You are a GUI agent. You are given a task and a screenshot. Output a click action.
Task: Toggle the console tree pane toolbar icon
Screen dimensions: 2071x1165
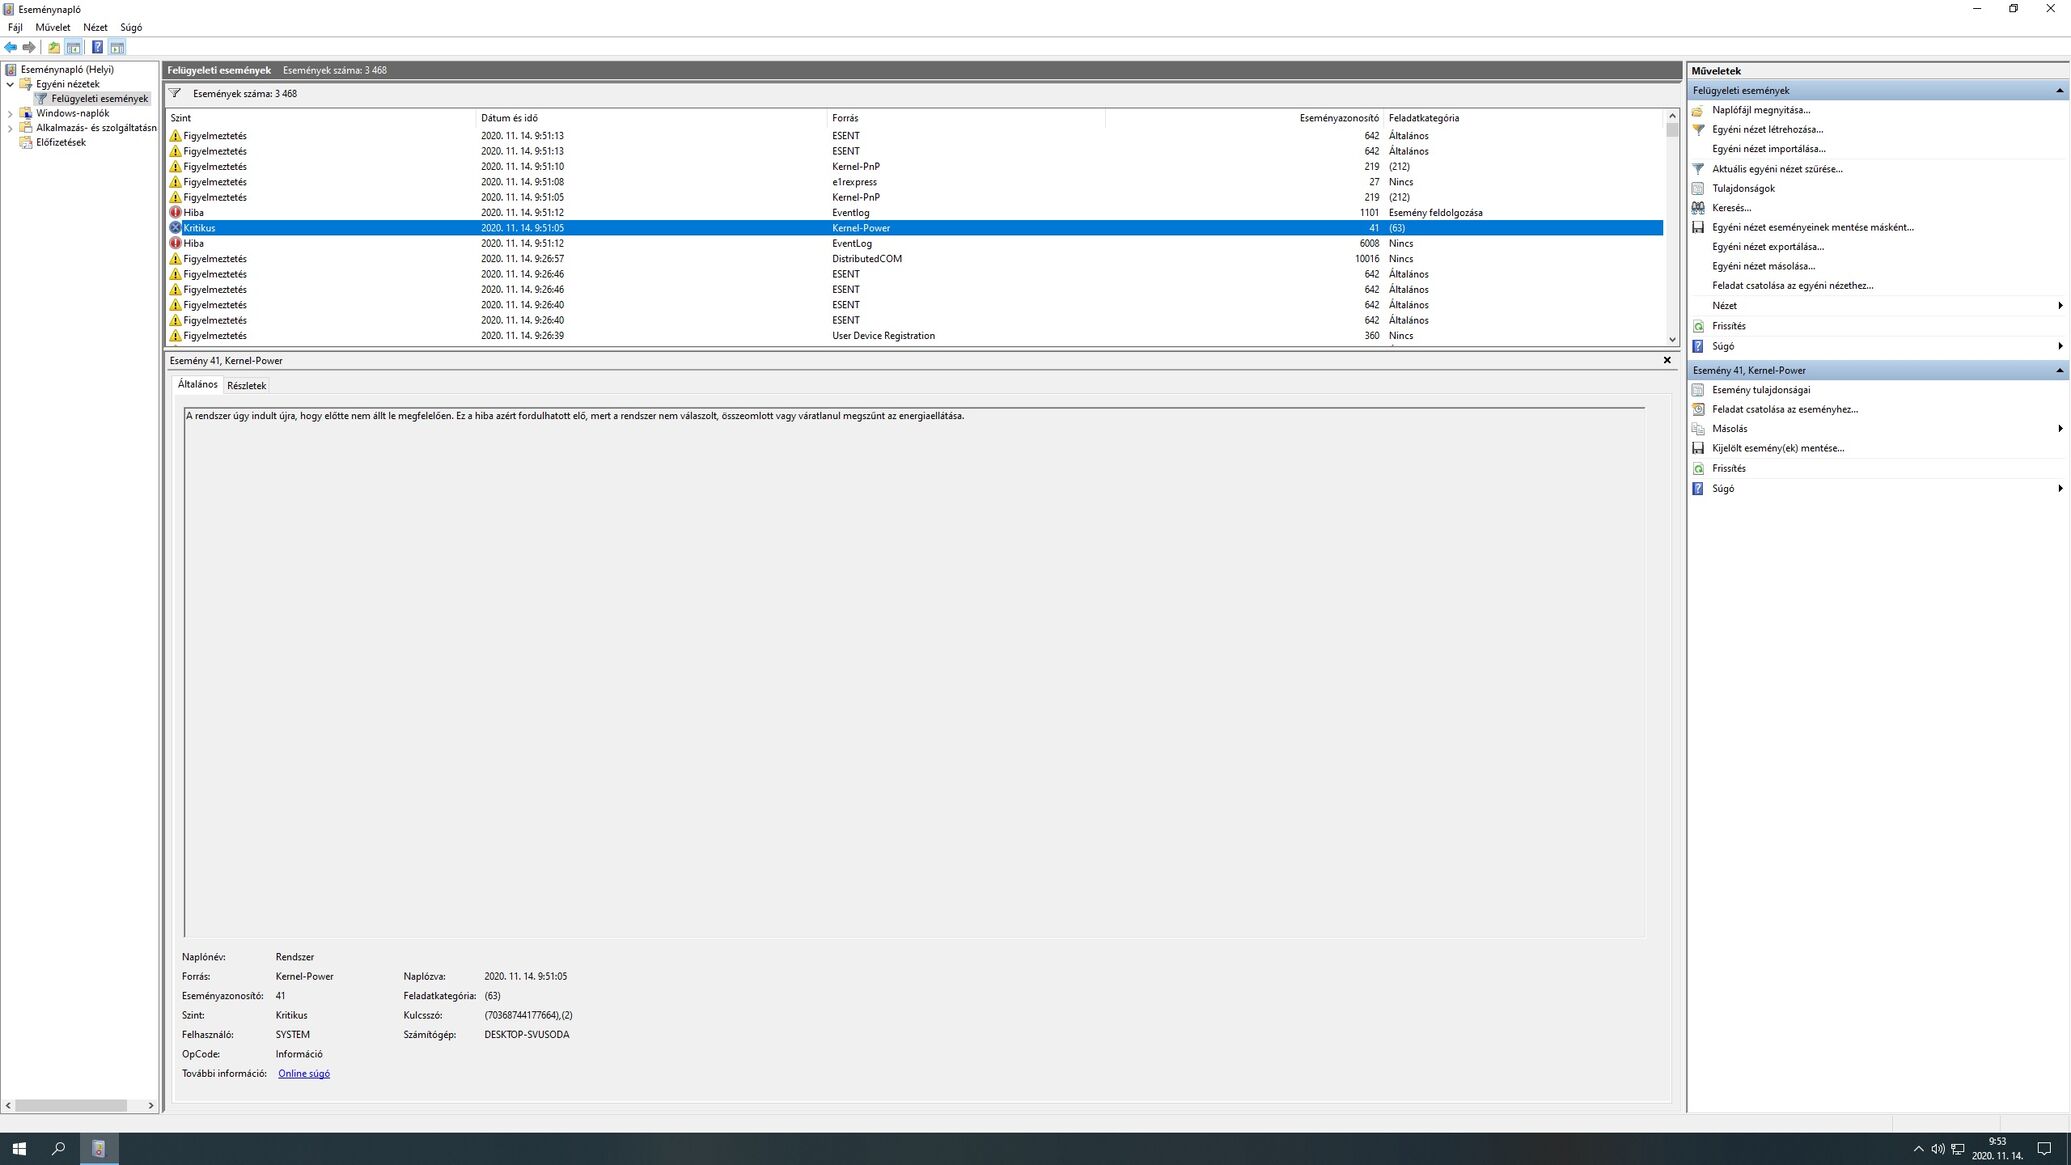(x=74, y=47)
